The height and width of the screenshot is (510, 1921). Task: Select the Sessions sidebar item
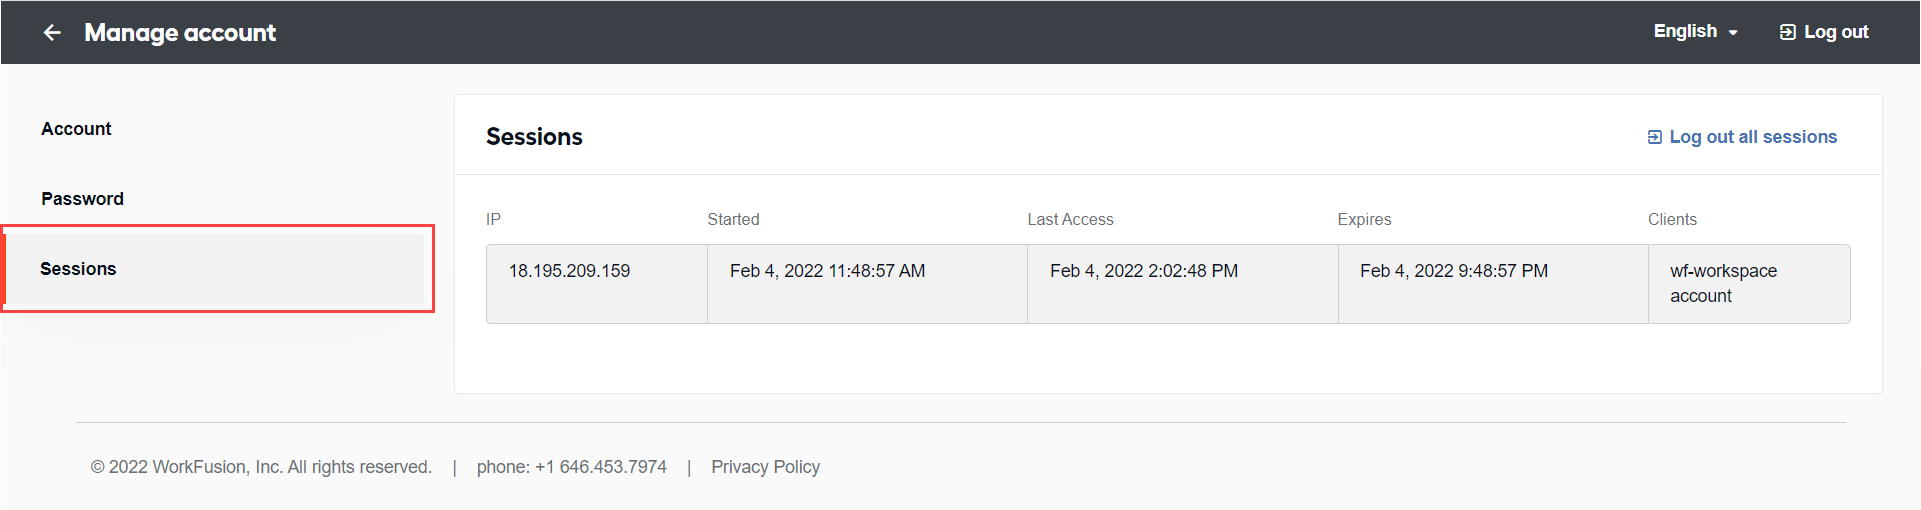click(x=217, y=269)
